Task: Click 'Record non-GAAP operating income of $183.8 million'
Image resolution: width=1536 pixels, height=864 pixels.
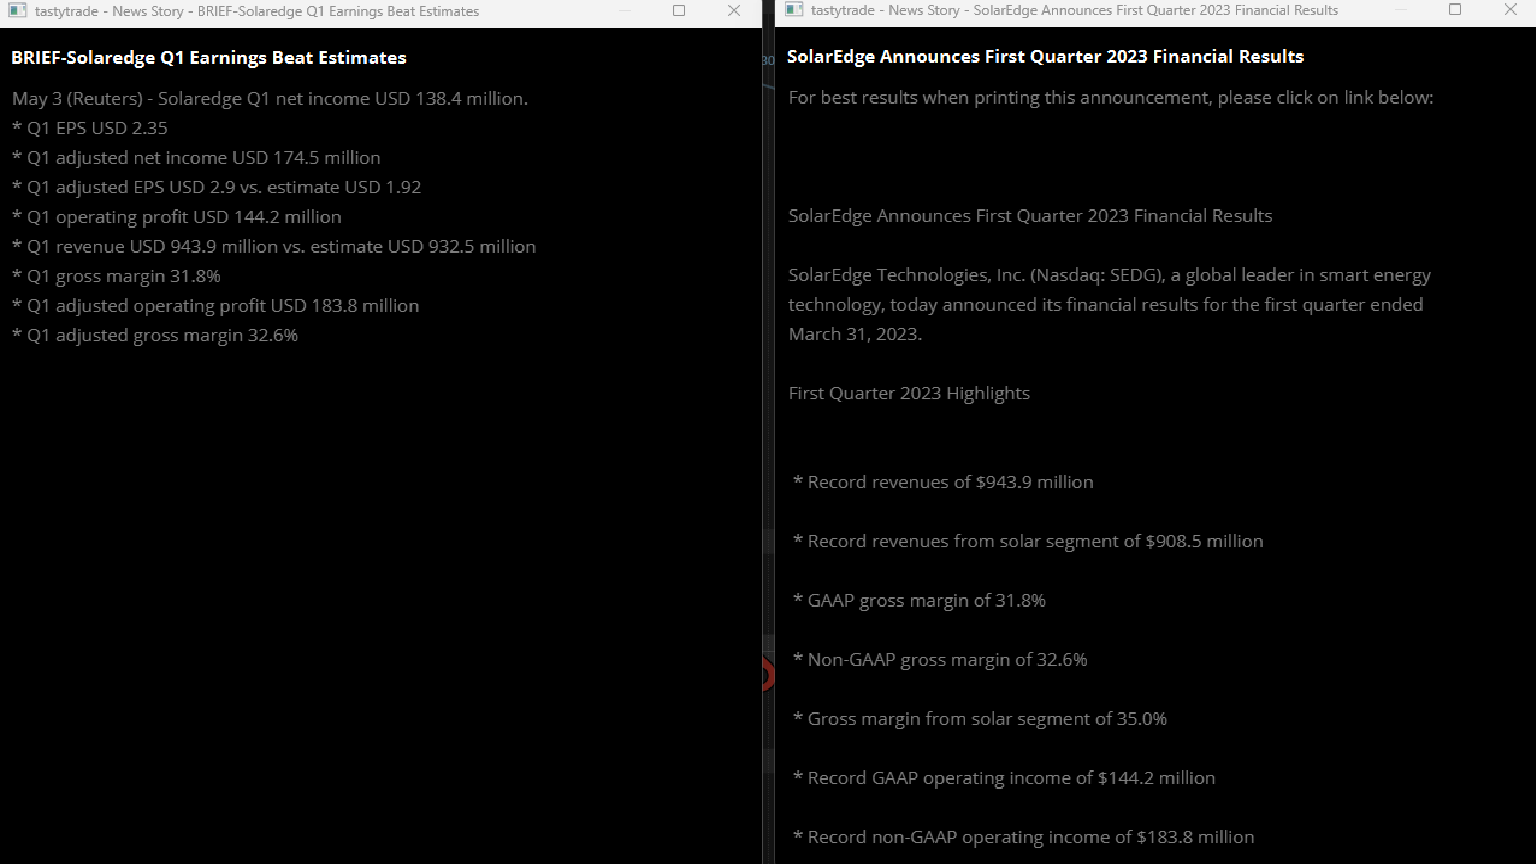Action: [x=1023, y=837]
